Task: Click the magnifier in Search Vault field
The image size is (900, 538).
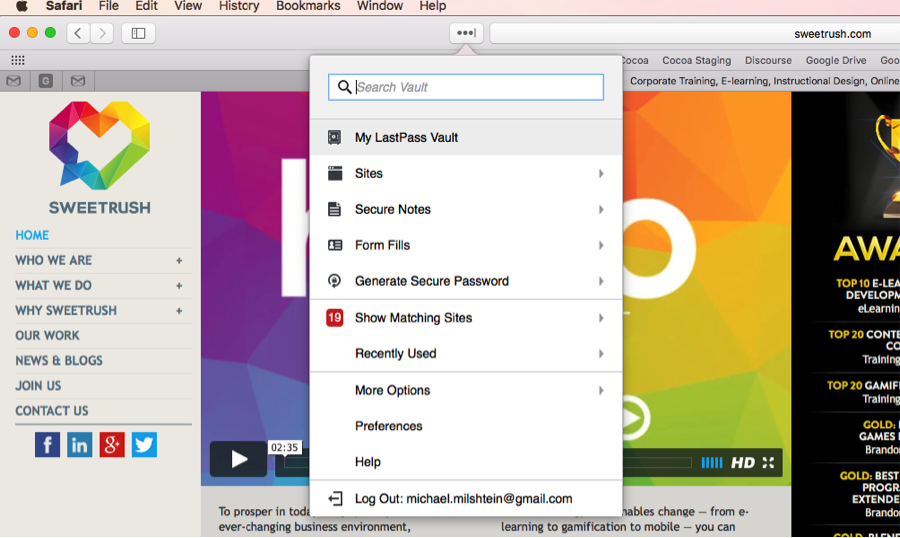Action: click(344, 87)
